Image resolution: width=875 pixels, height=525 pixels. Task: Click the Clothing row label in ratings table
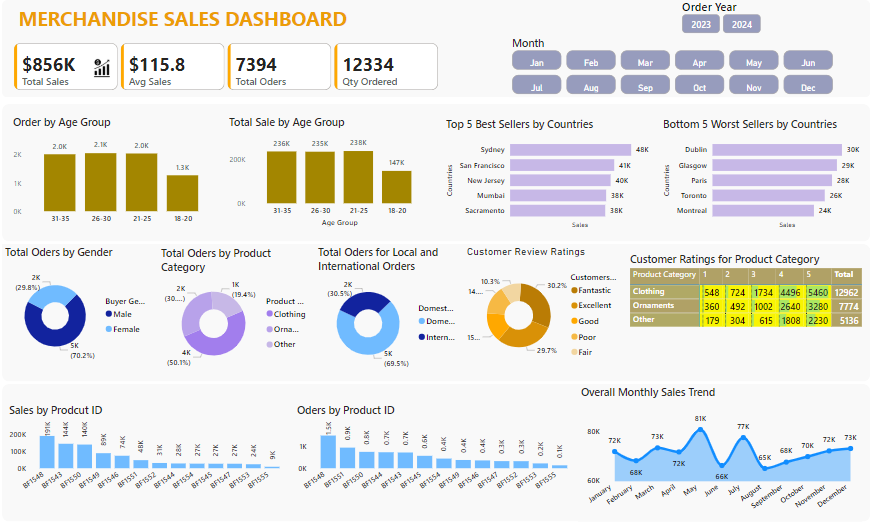[648, 291]
